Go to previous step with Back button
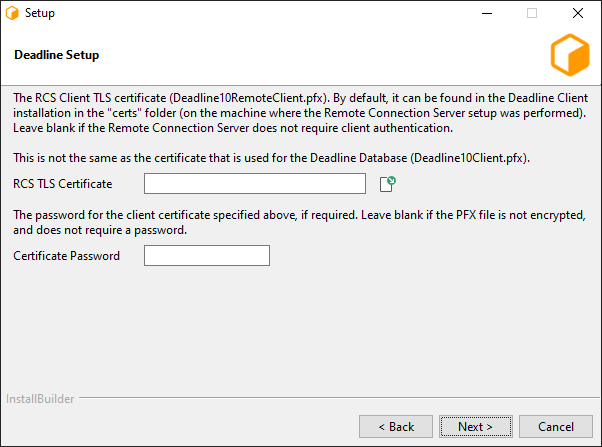 [x=397, y=427]
